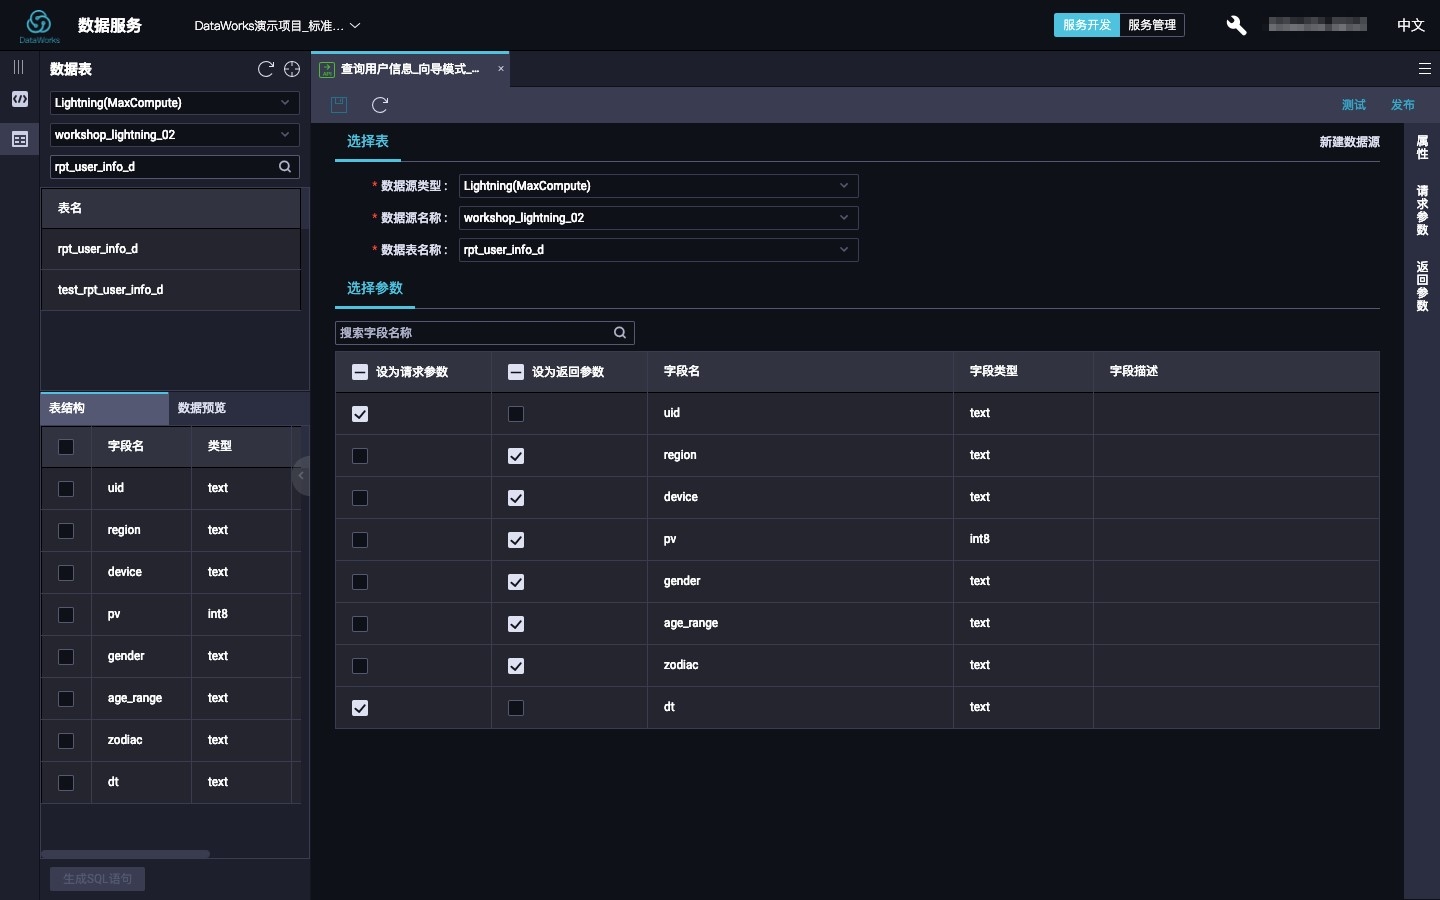Open left Lightning(MaxCompute) type dropdown
This screenshot has height=900, width=1440.
click(175, 103)
